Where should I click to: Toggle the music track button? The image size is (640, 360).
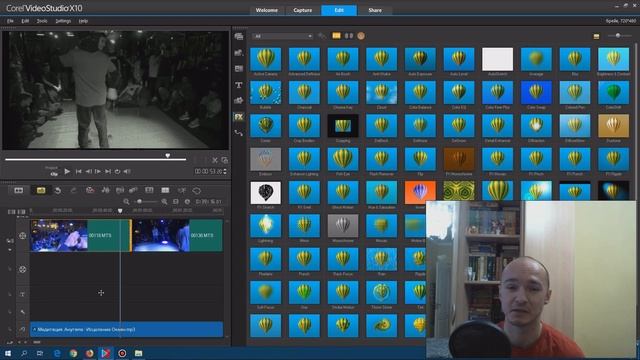22,329
